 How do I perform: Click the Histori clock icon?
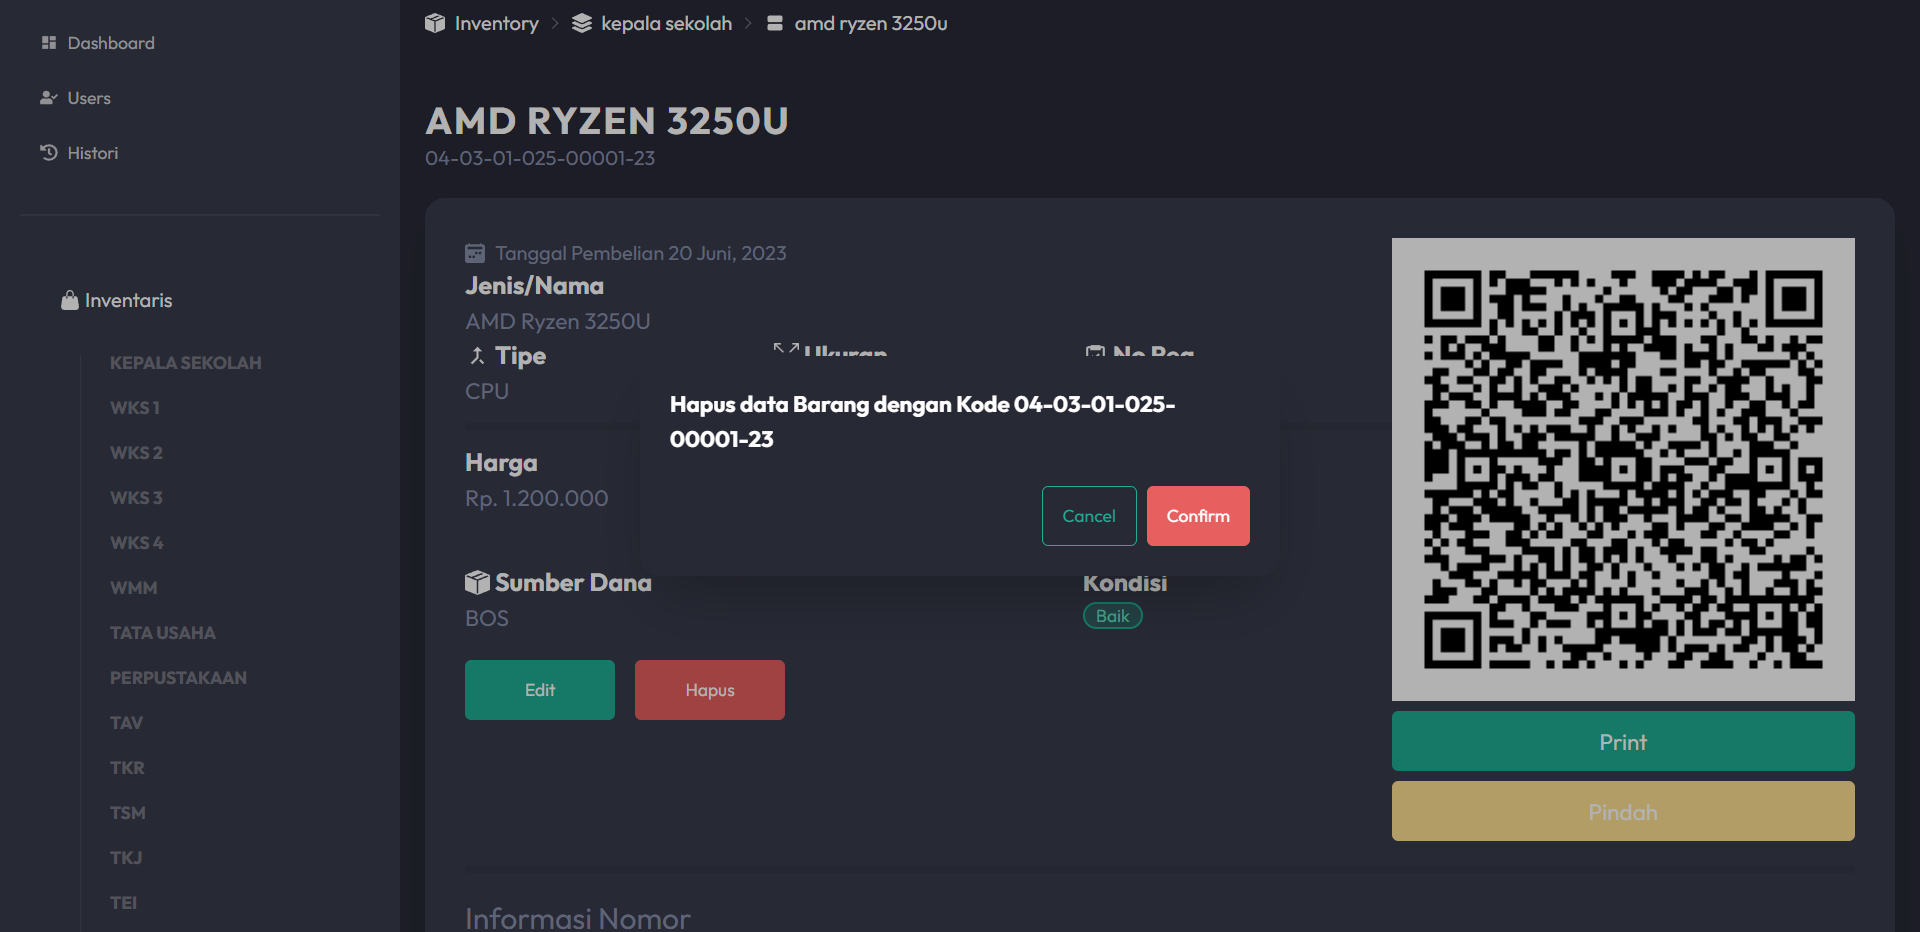click(49, 153)
